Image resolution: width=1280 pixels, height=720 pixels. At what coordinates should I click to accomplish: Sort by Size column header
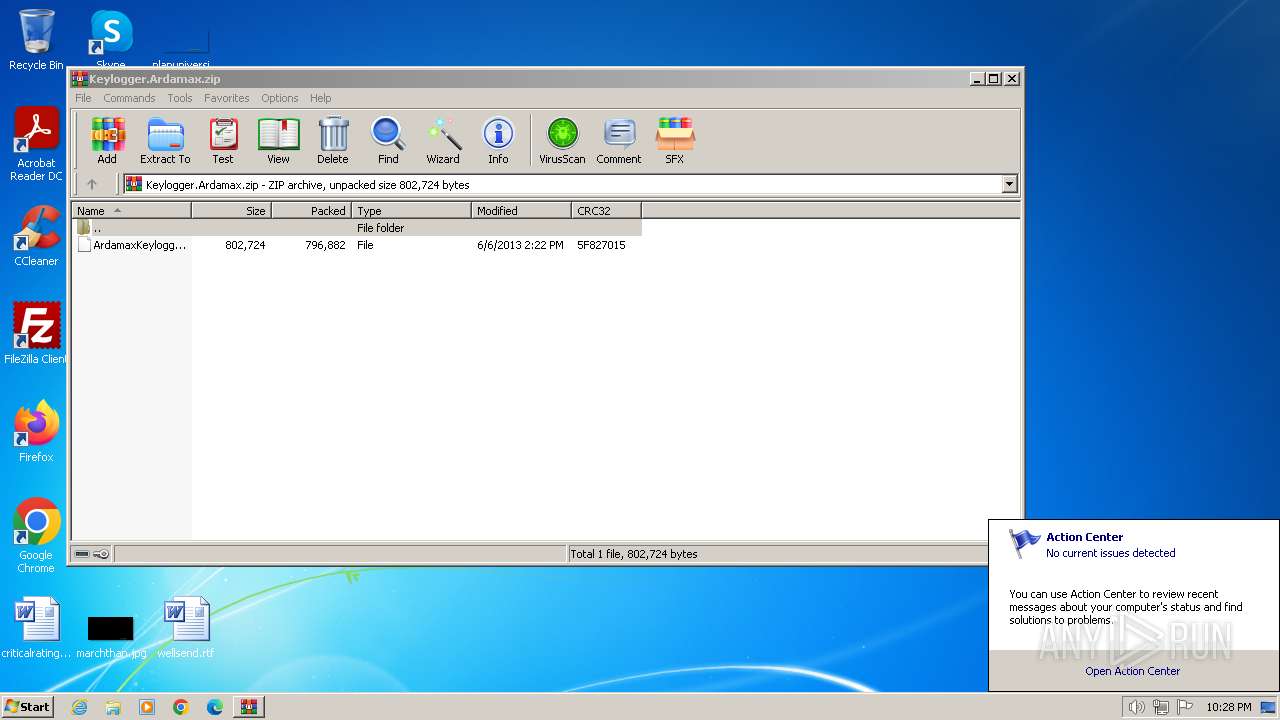(231, 211)
